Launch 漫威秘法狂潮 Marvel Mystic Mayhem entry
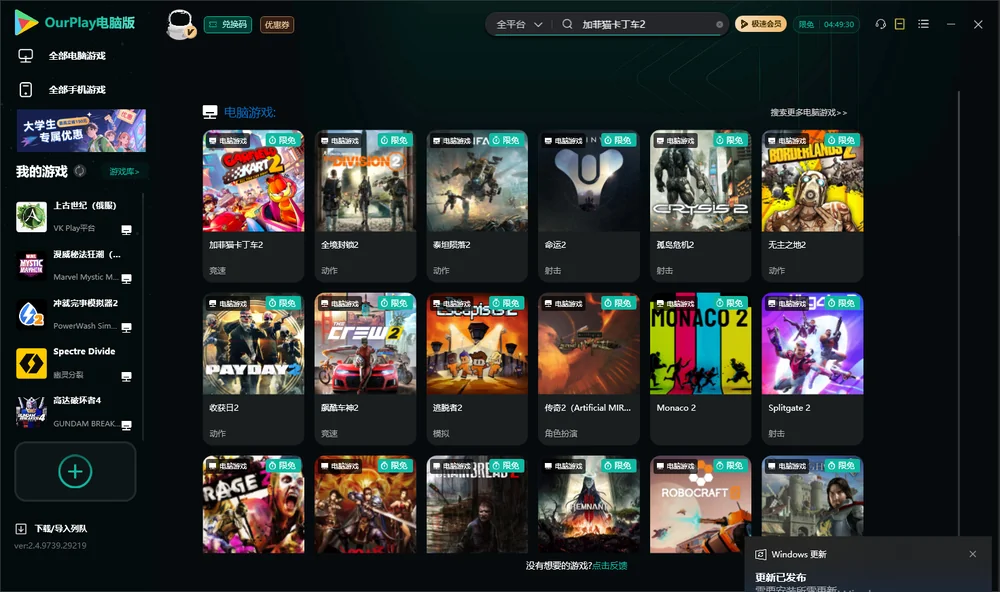 [x=75, y=265]
